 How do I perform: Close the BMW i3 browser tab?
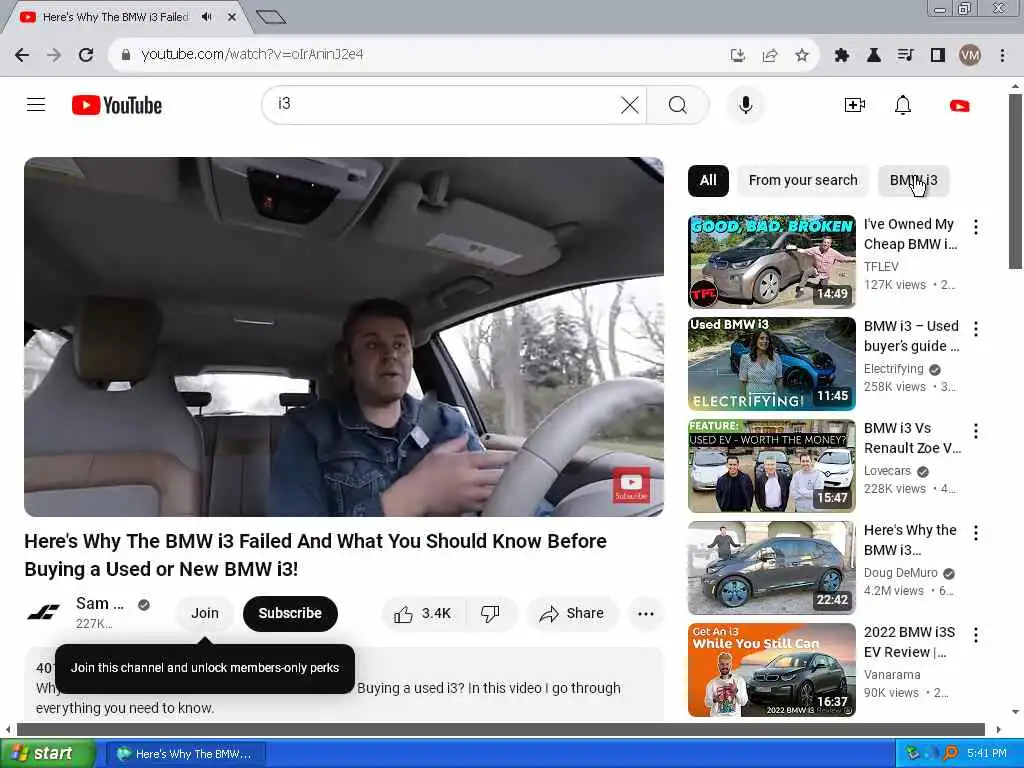point(232,17)
